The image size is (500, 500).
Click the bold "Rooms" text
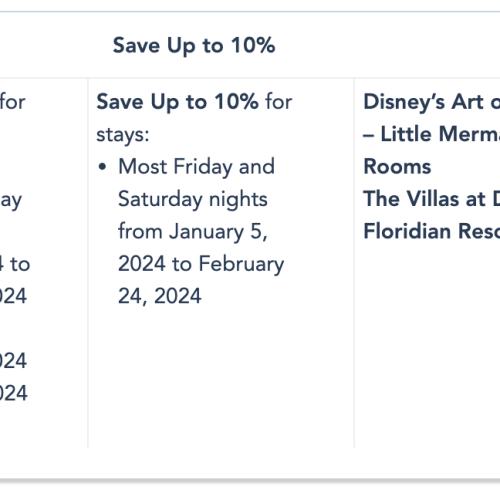coord(397,166)
